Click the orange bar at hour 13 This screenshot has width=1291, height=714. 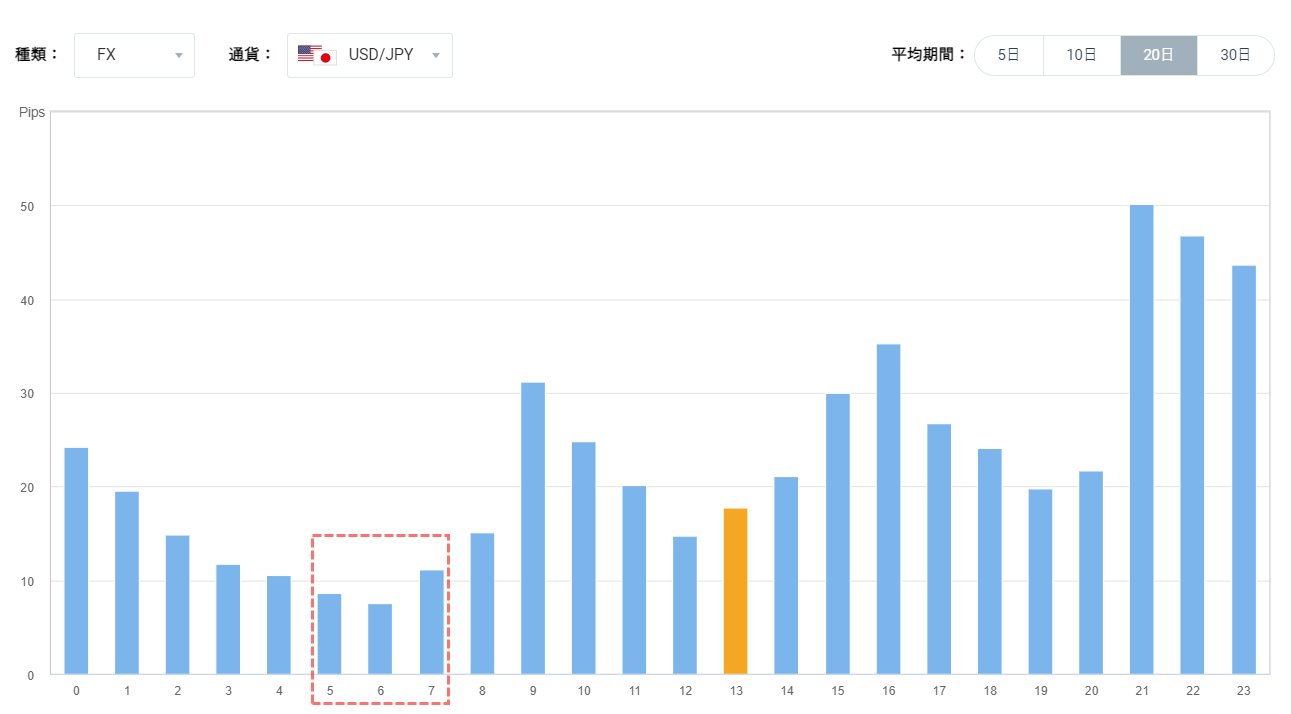[735, 591]
